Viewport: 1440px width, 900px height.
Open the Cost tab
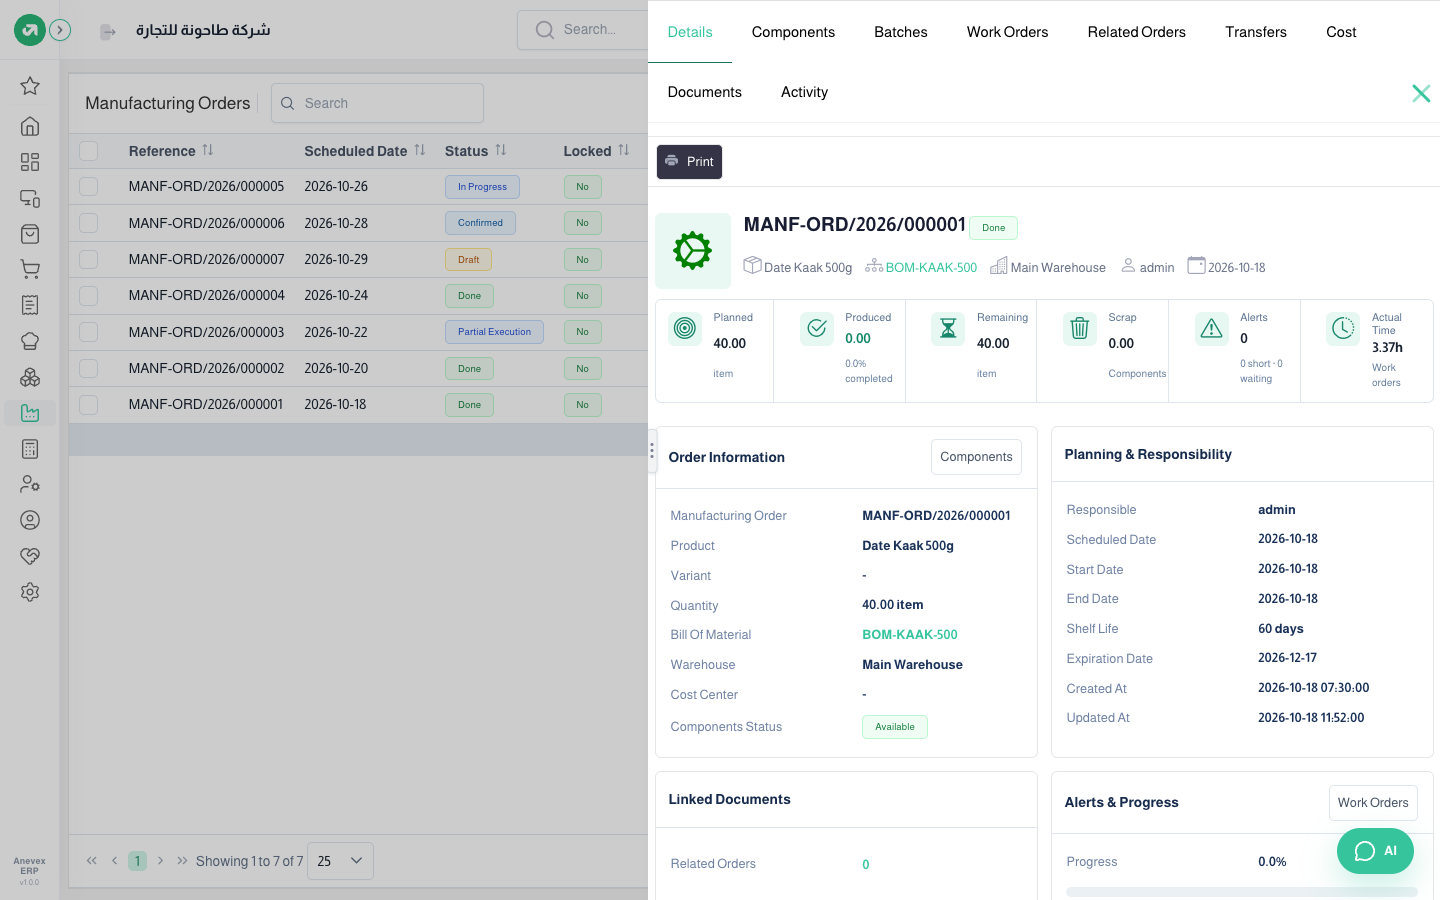pos(1341,32)
